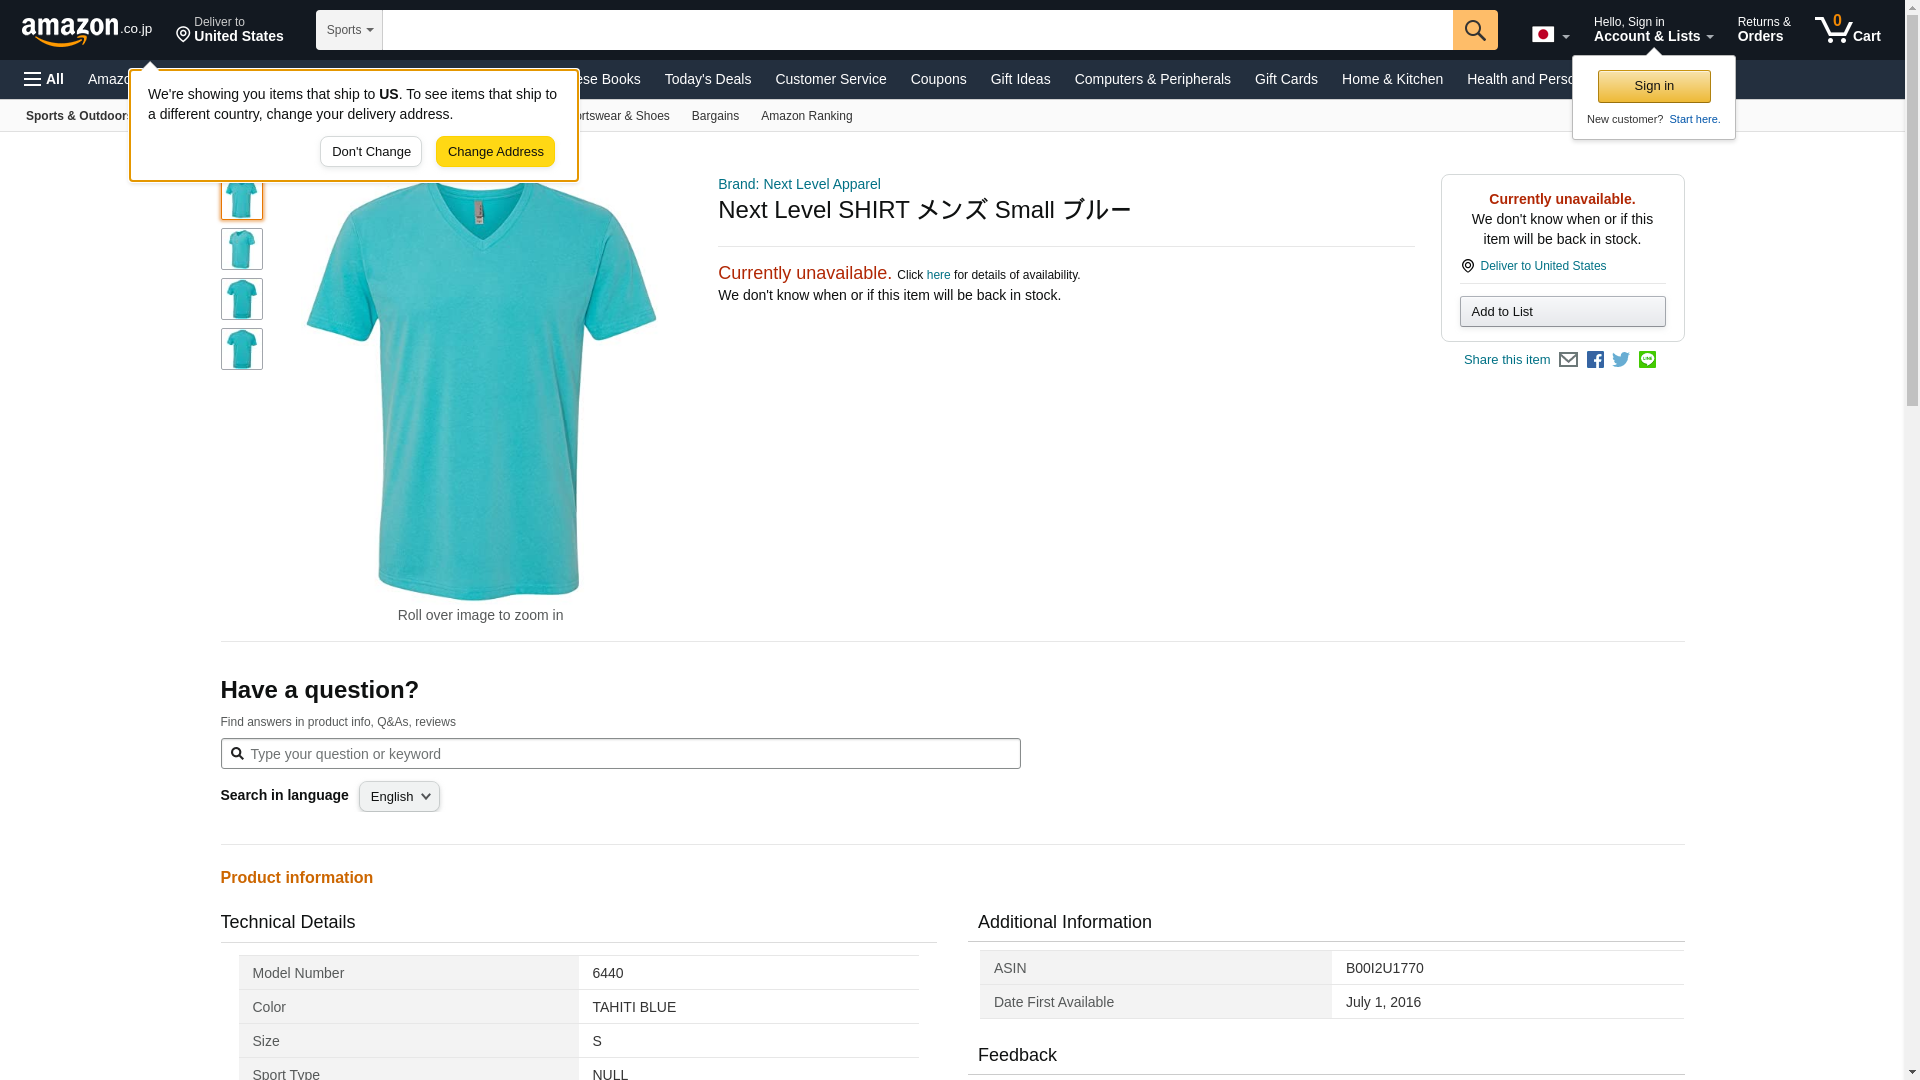Share item on Twitter icon
The image size is (1920, 1080).
pyautogui.click(x=1621, y=360)
